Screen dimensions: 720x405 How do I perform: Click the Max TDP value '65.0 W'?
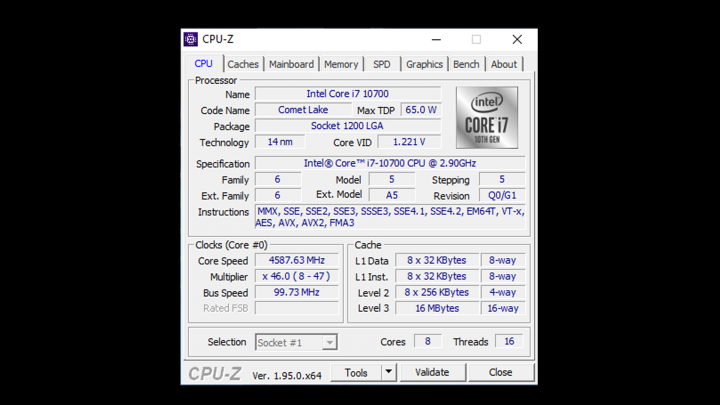(421, 110)
